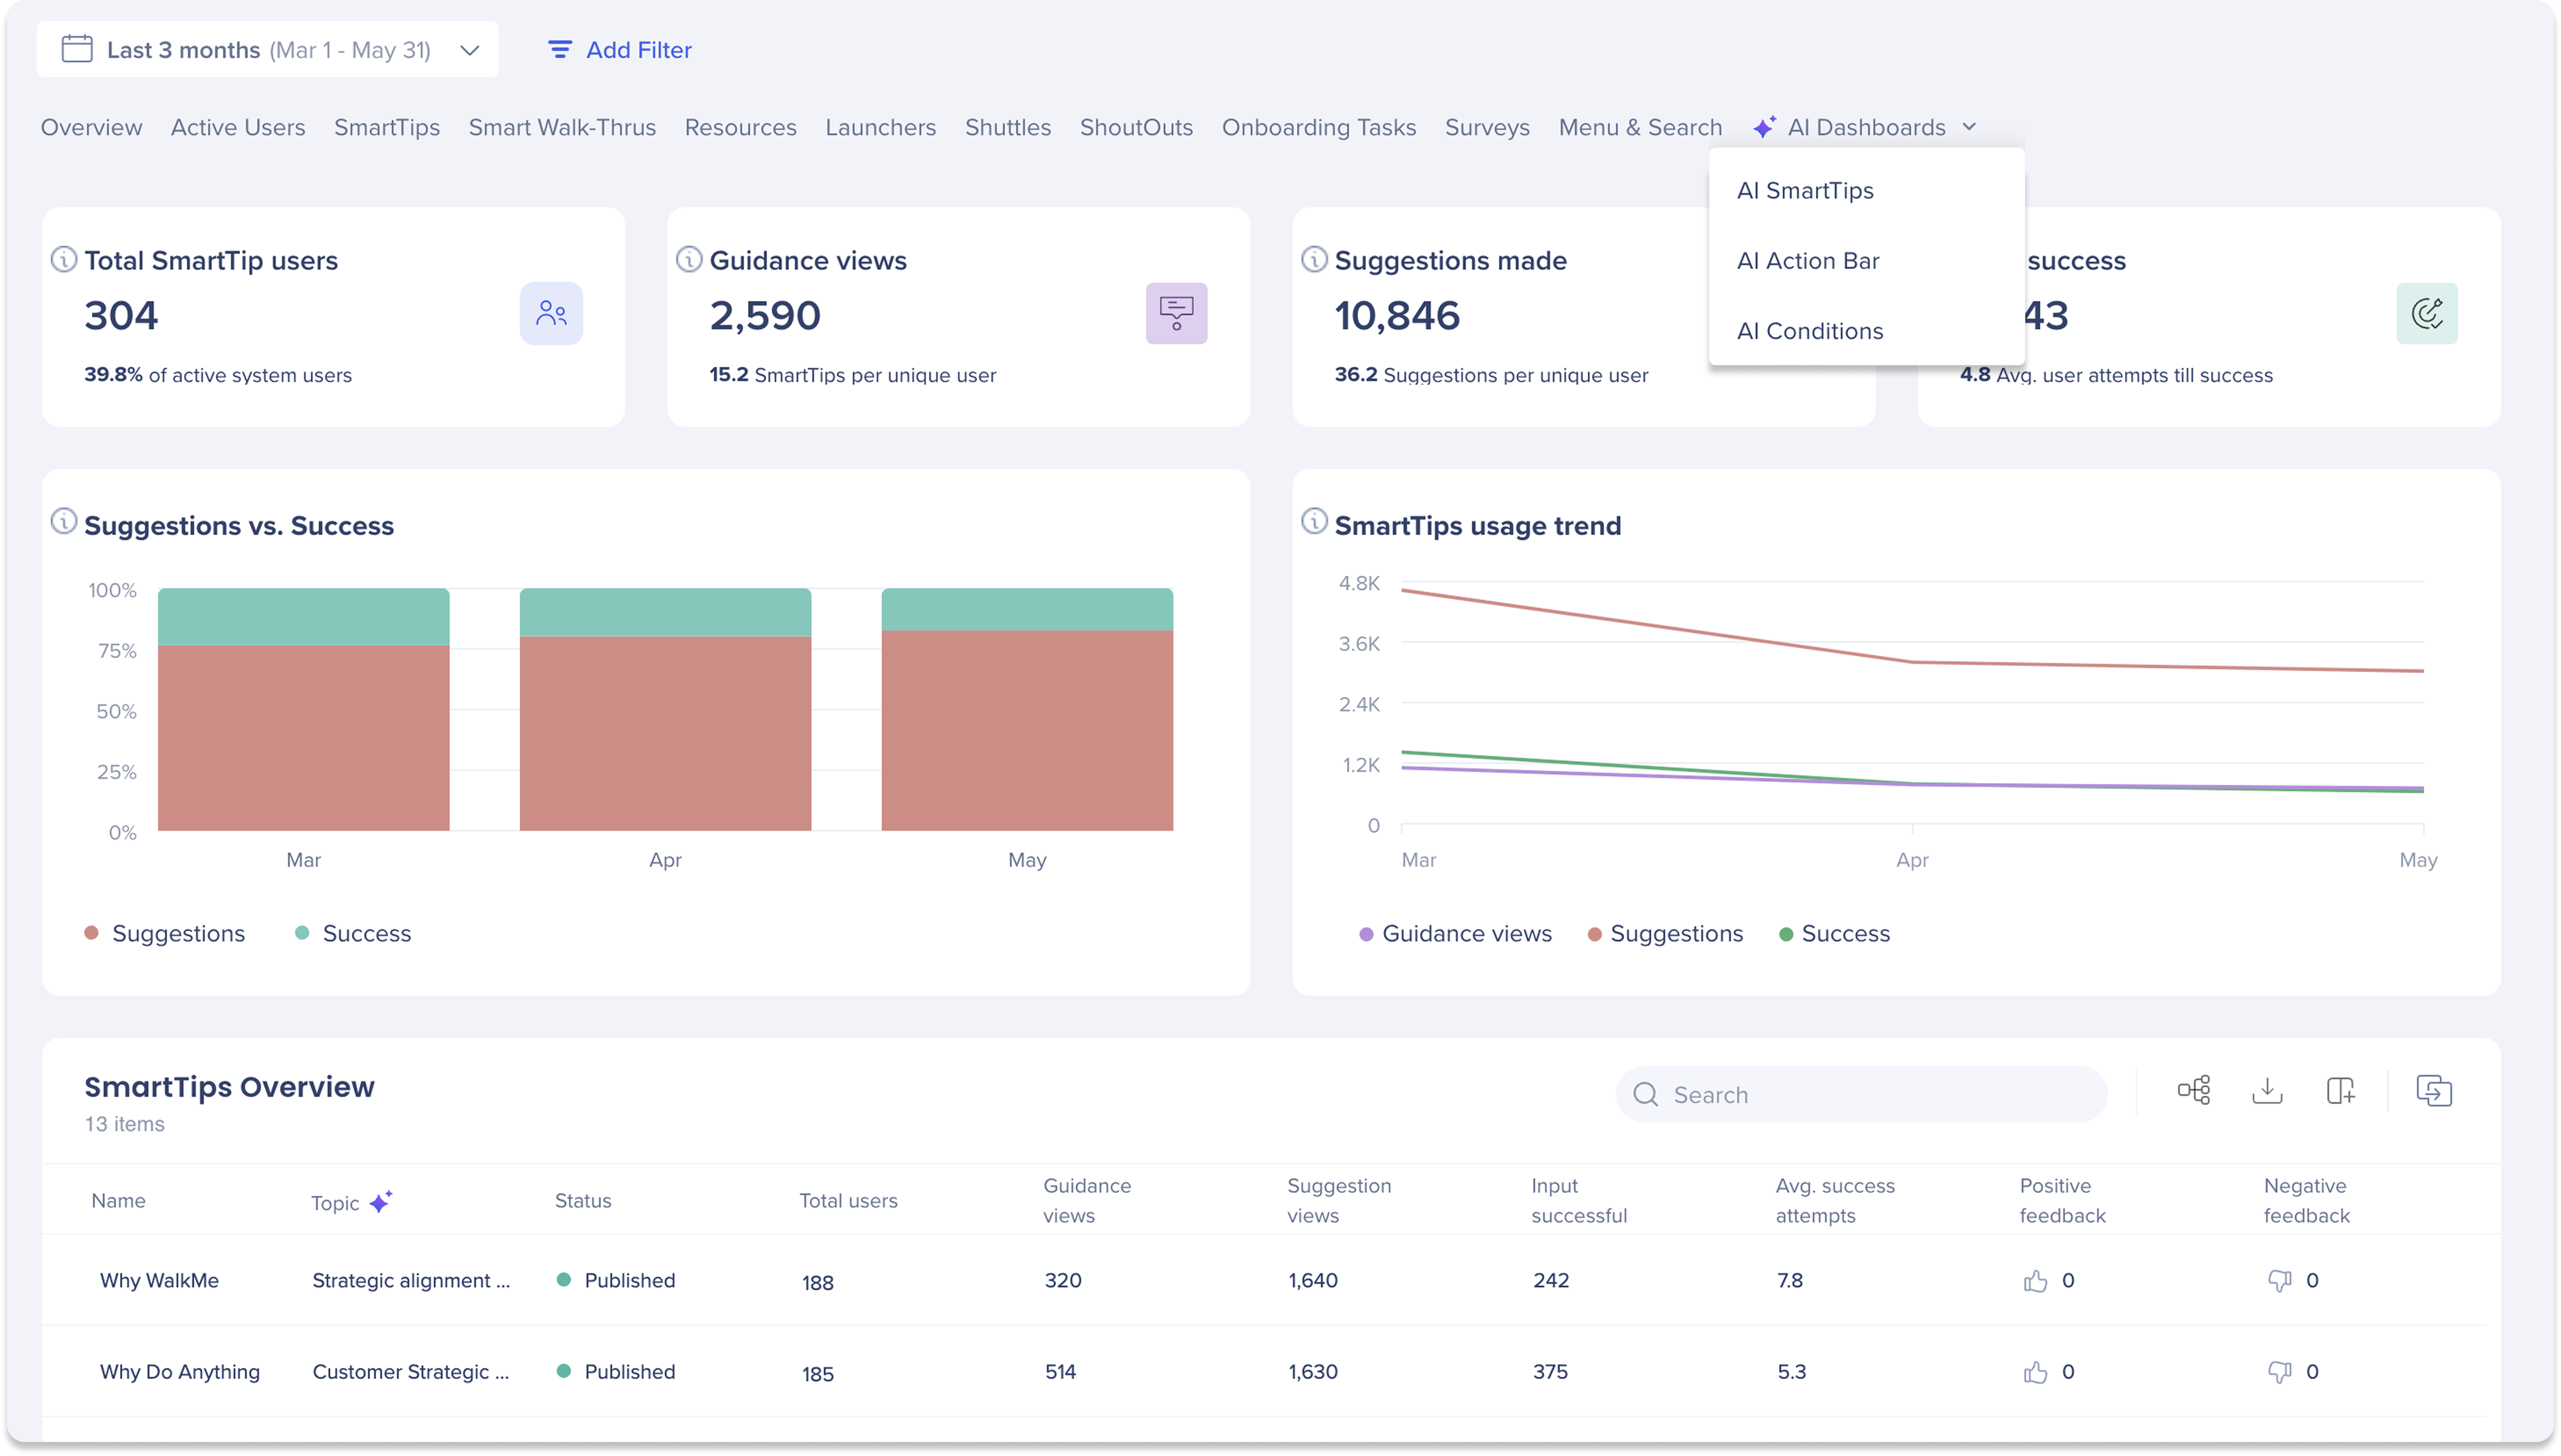Toggle Suggestions legend in usage trend chart

(x=1665, y=933)
